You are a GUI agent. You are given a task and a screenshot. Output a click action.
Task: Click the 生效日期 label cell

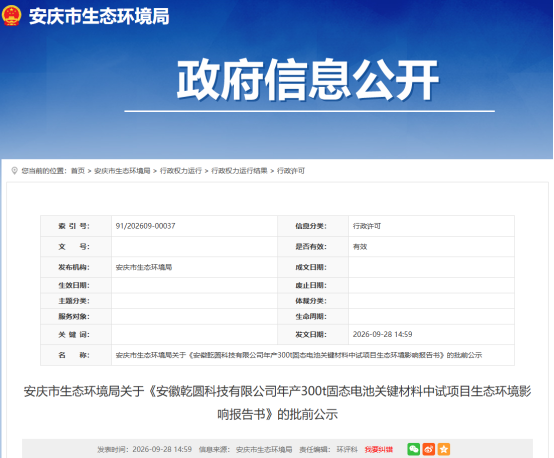coord(76,285)
